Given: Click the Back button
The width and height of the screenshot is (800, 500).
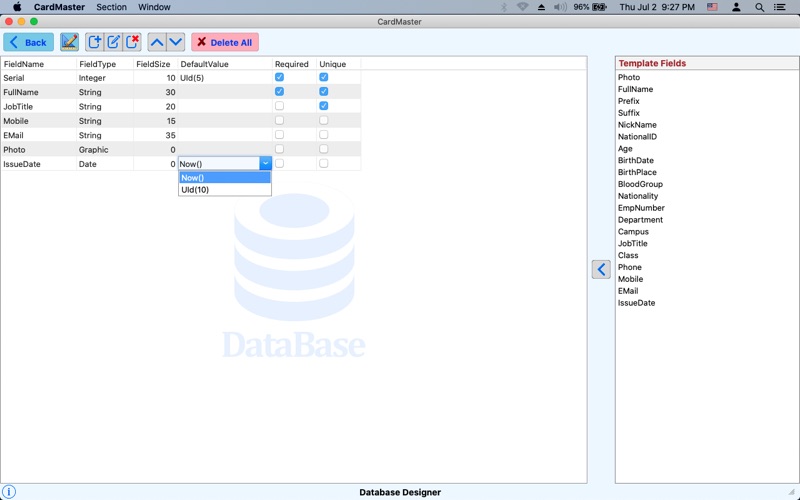Looking at the screenshot, I should tap(29, 42).
